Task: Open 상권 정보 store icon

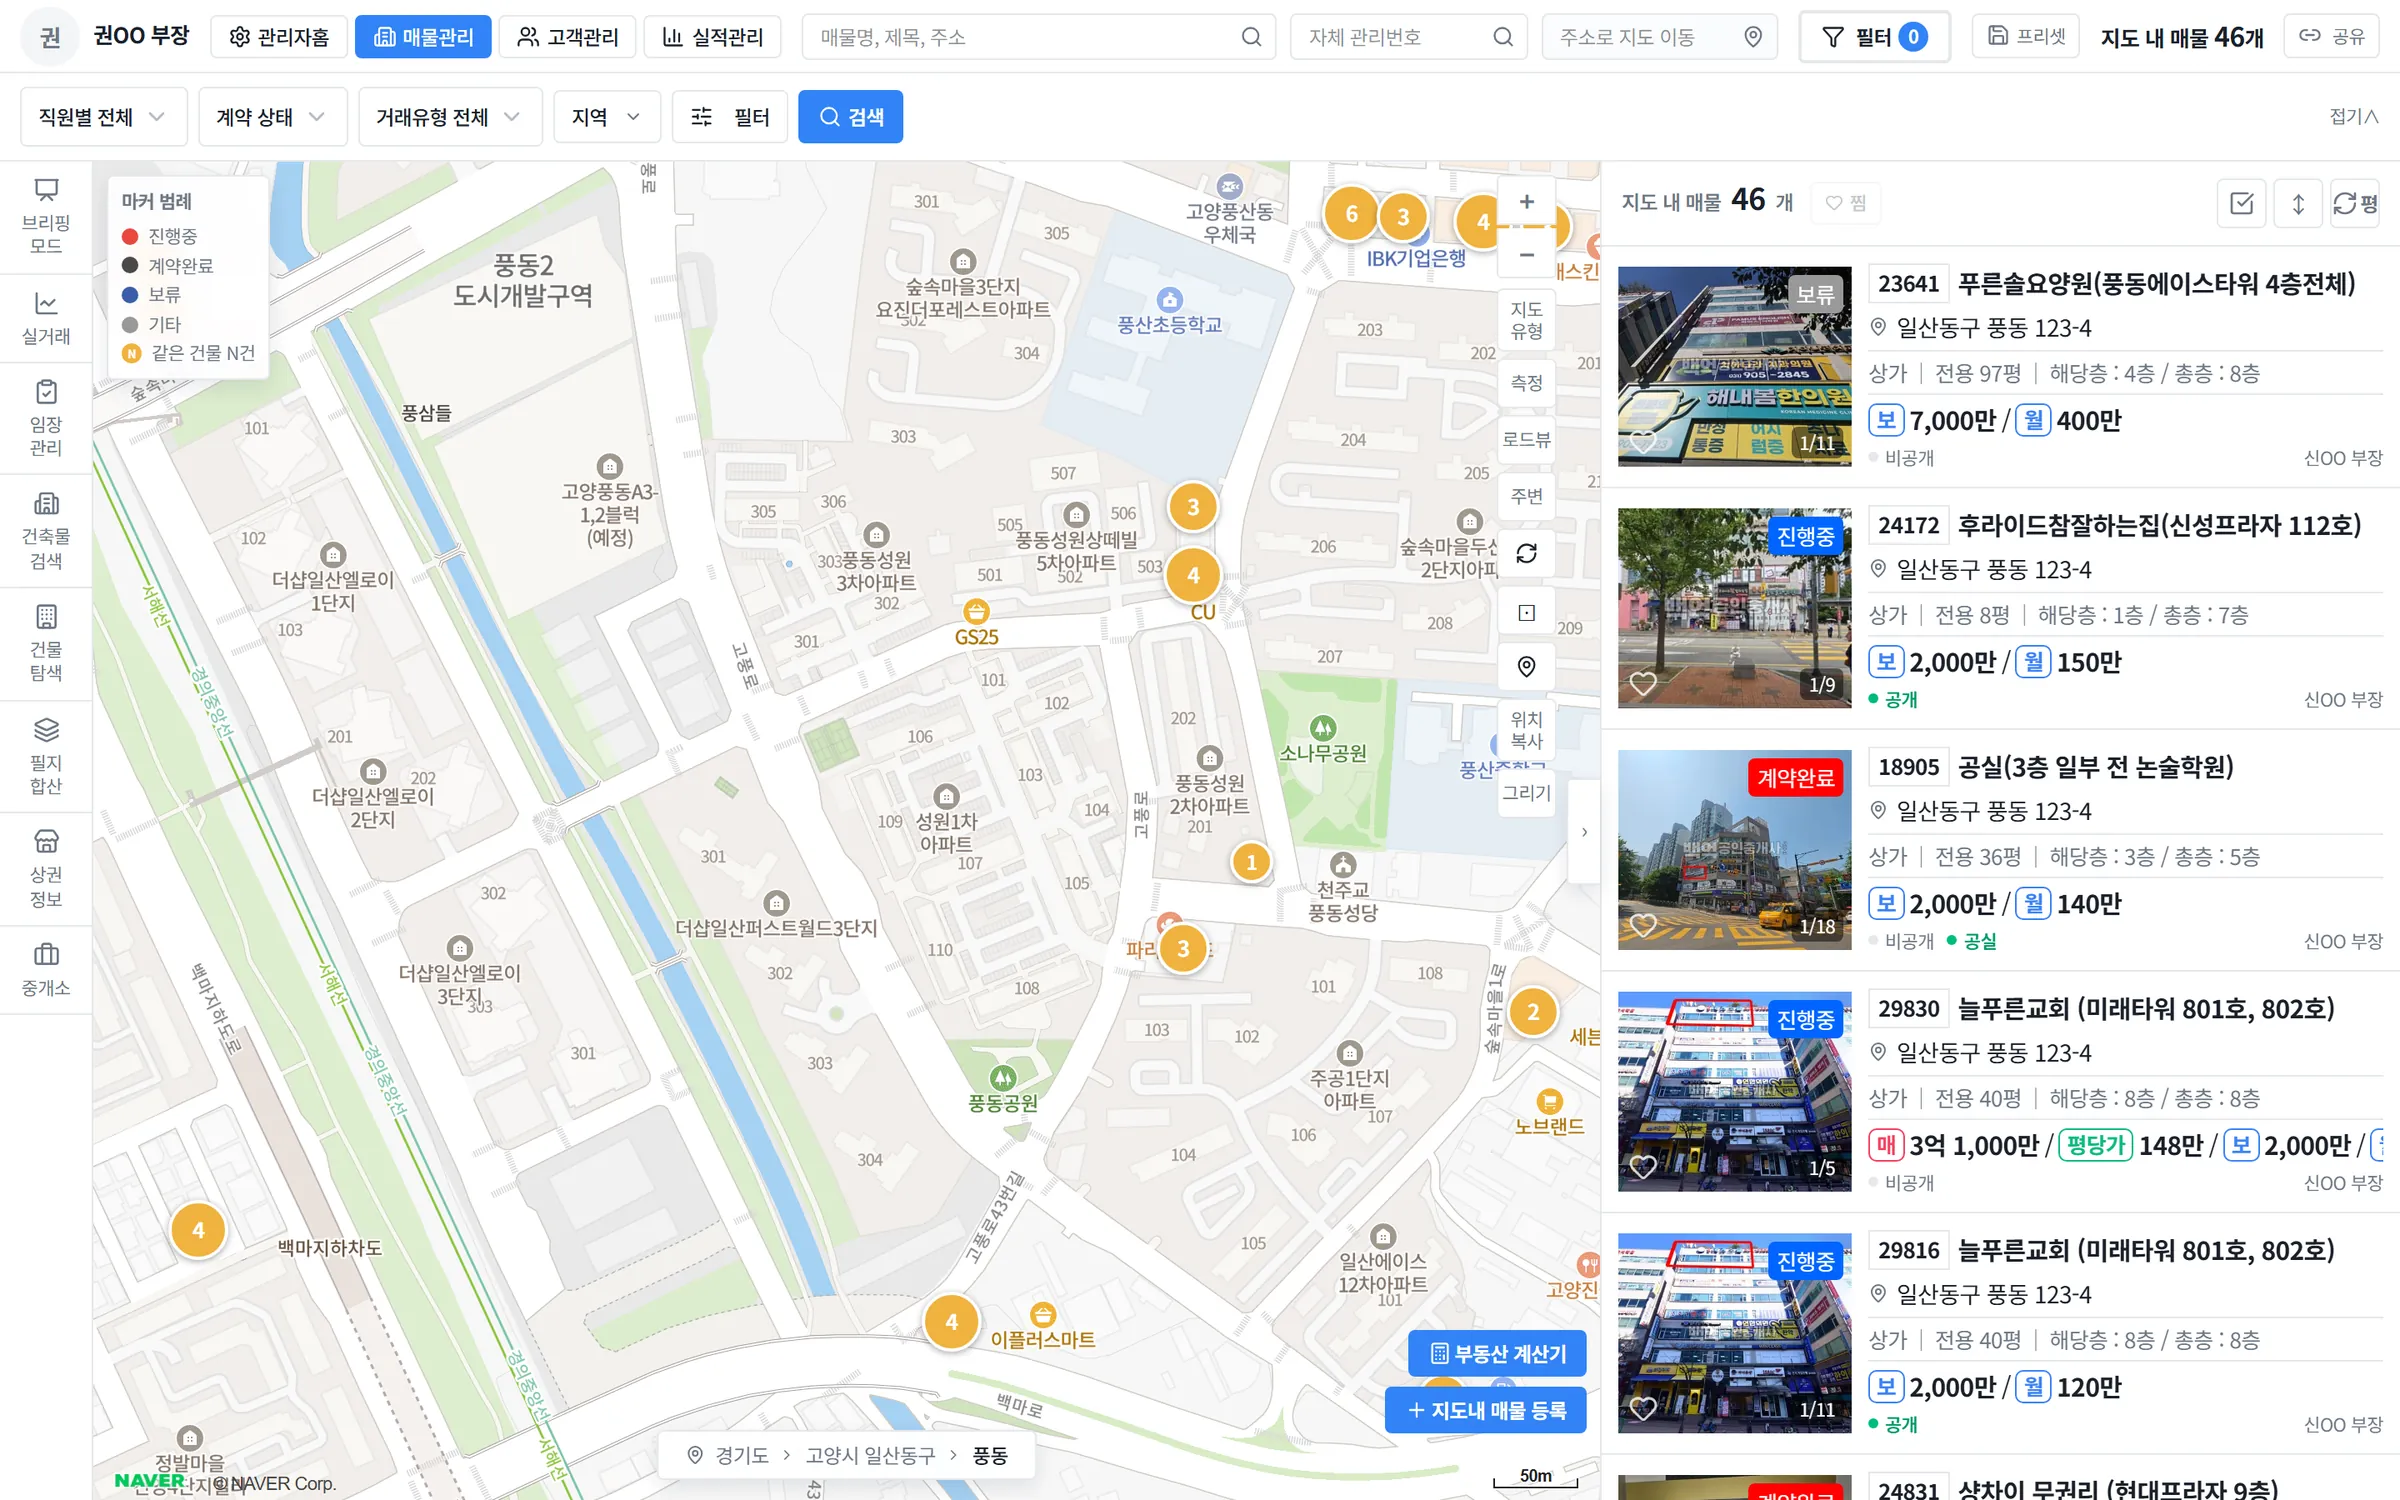Action: click(46, 868)
